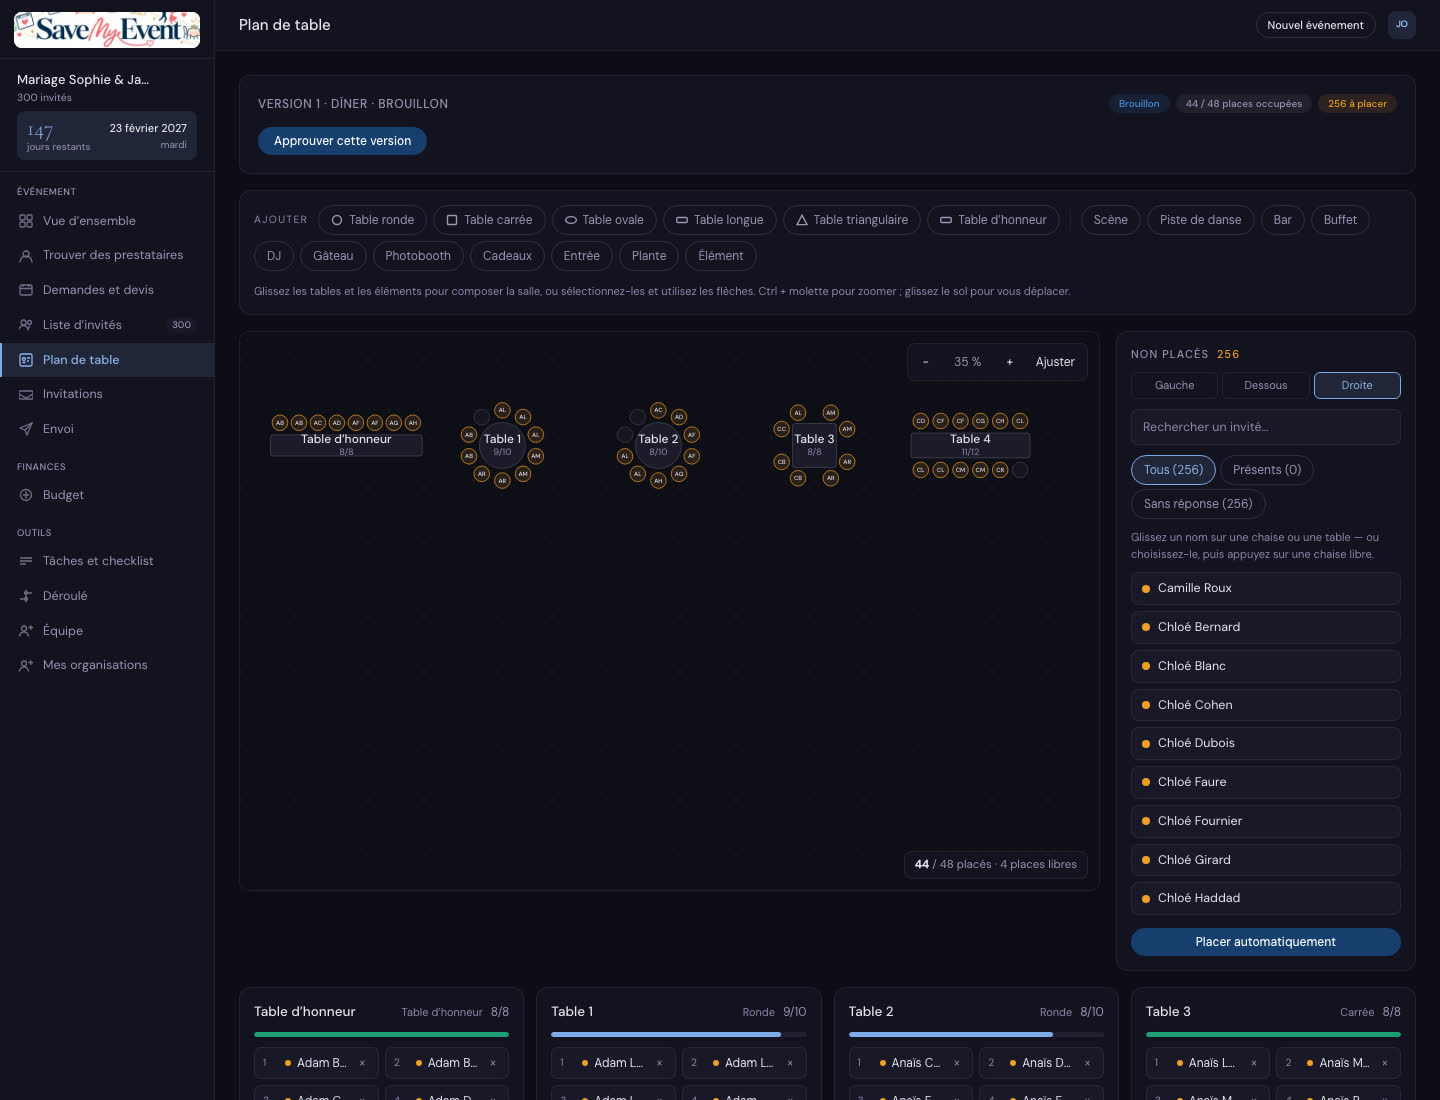Screen dimensions: 1440x1100
Task: Open Mes organisations in sidebar
Action: 107,665
